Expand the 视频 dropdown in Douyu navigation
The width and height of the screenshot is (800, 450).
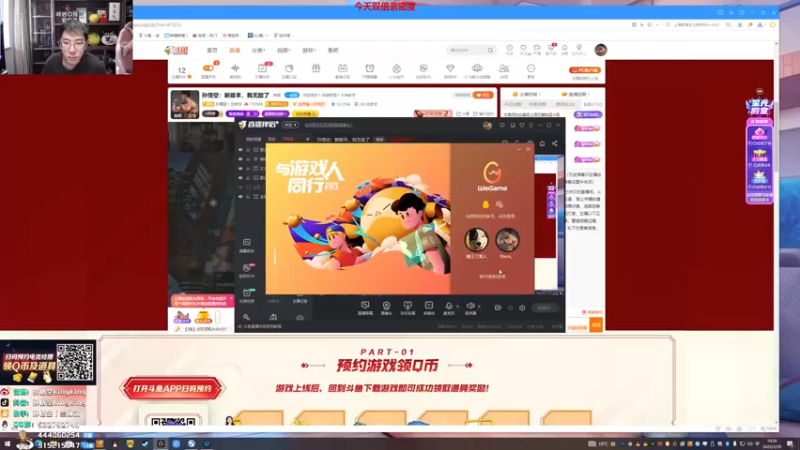[283, 51]
